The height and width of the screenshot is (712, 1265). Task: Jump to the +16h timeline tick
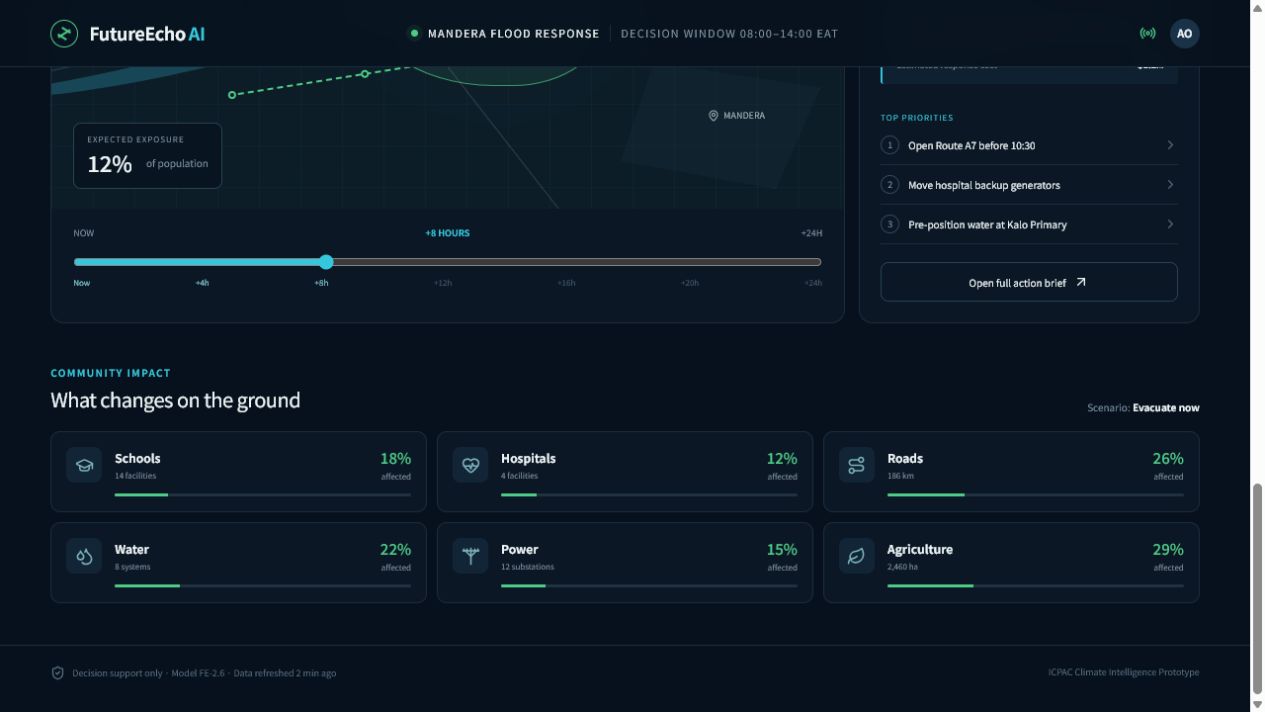tap(566, 283)
